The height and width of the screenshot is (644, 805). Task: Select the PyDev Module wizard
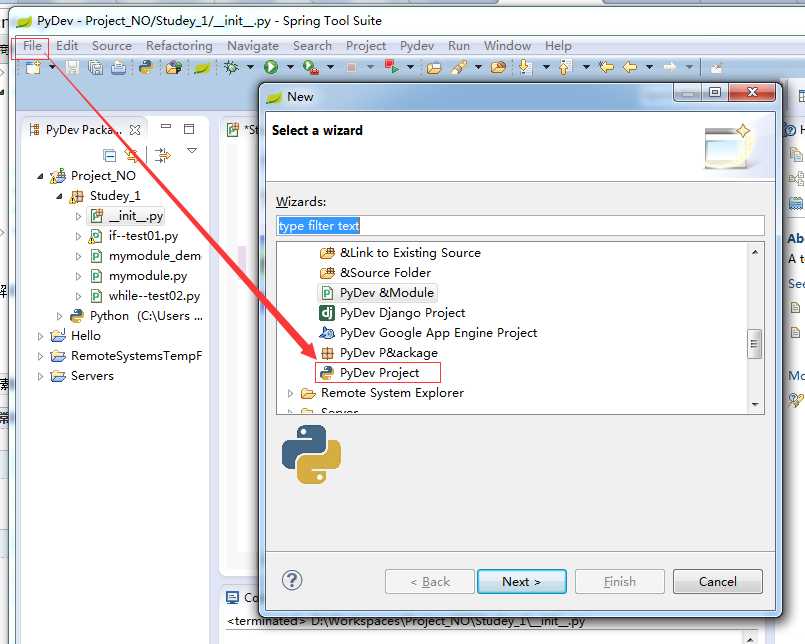pos(377,293)
